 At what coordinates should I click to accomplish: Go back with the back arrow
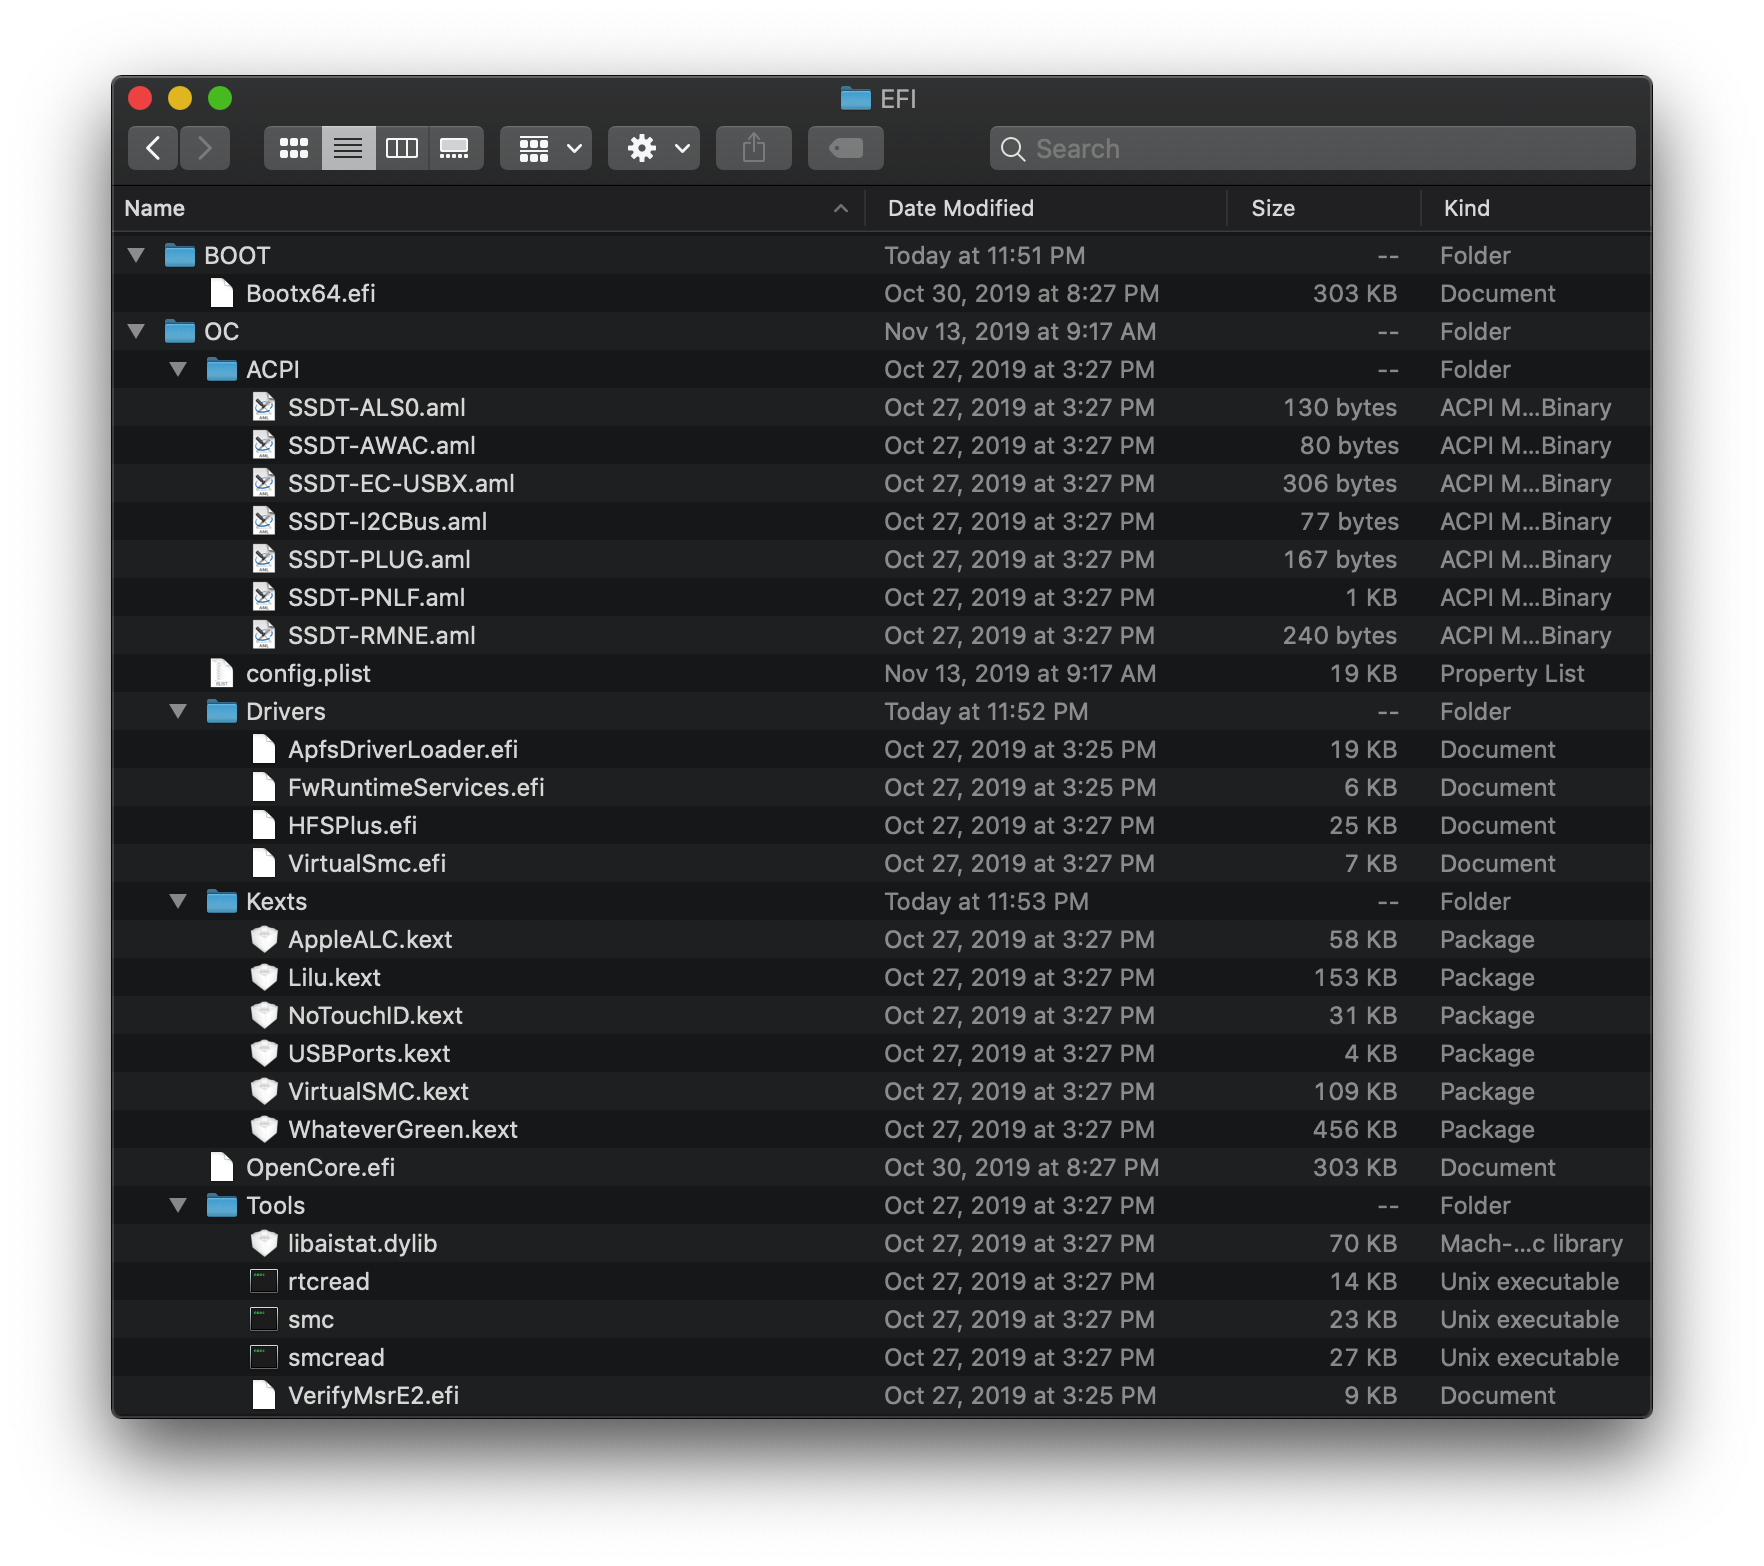(x=153, y=149)
